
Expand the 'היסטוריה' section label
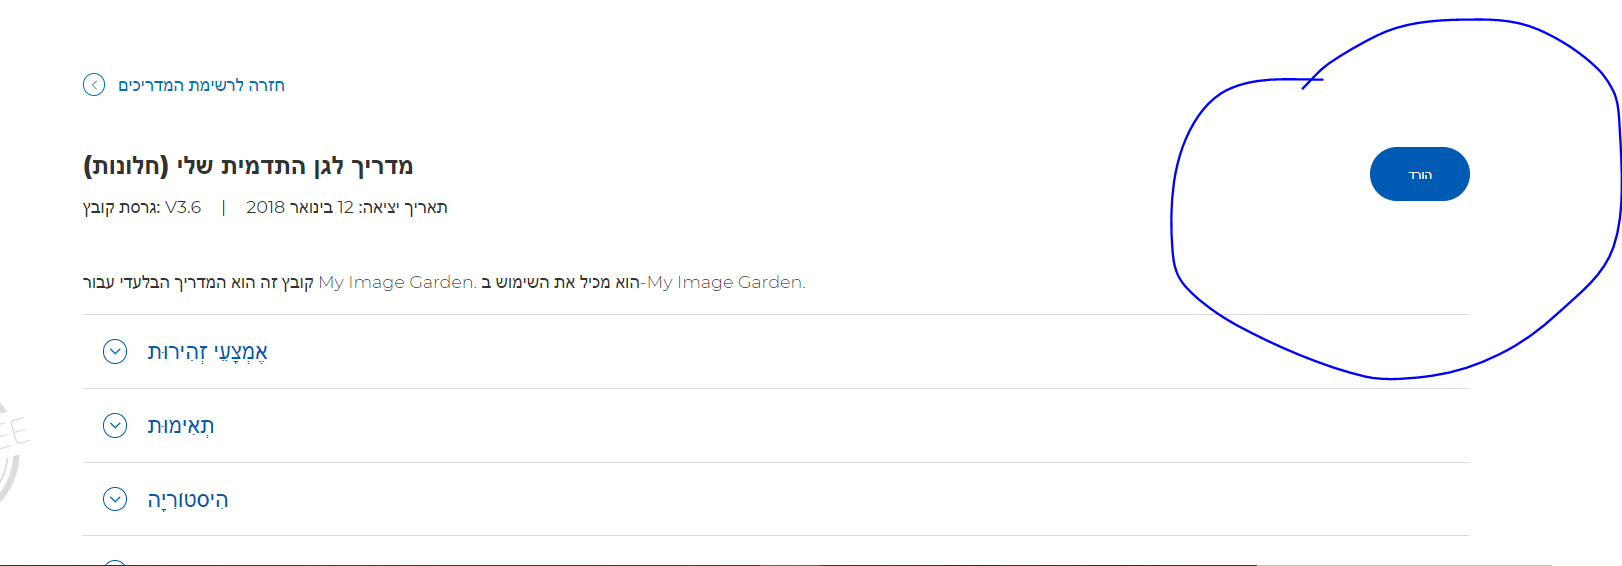[x=188, y=499]
